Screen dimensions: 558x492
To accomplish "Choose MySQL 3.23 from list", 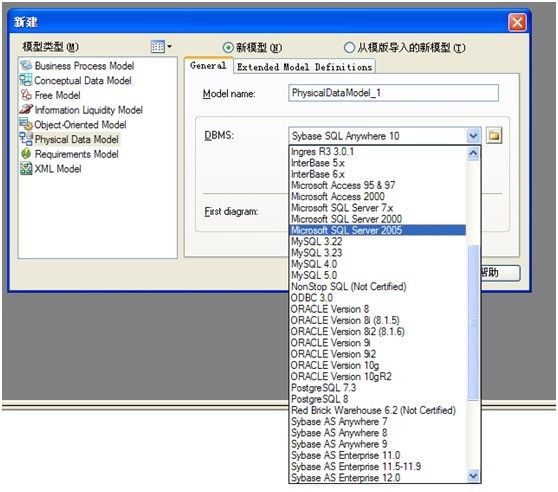I will [378, 253].
